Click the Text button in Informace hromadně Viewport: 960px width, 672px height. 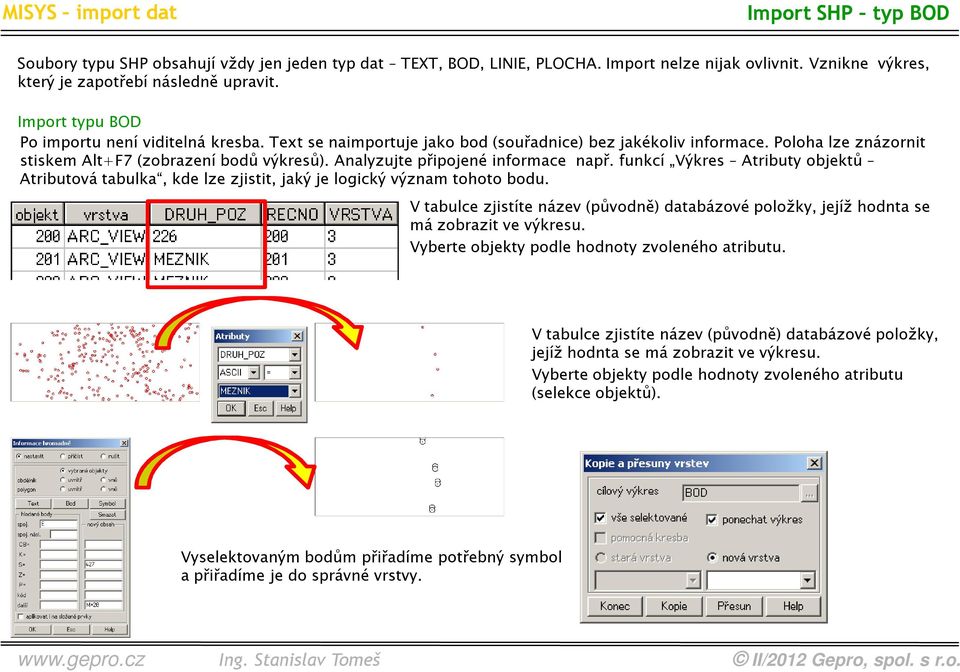tap(33, 503)
